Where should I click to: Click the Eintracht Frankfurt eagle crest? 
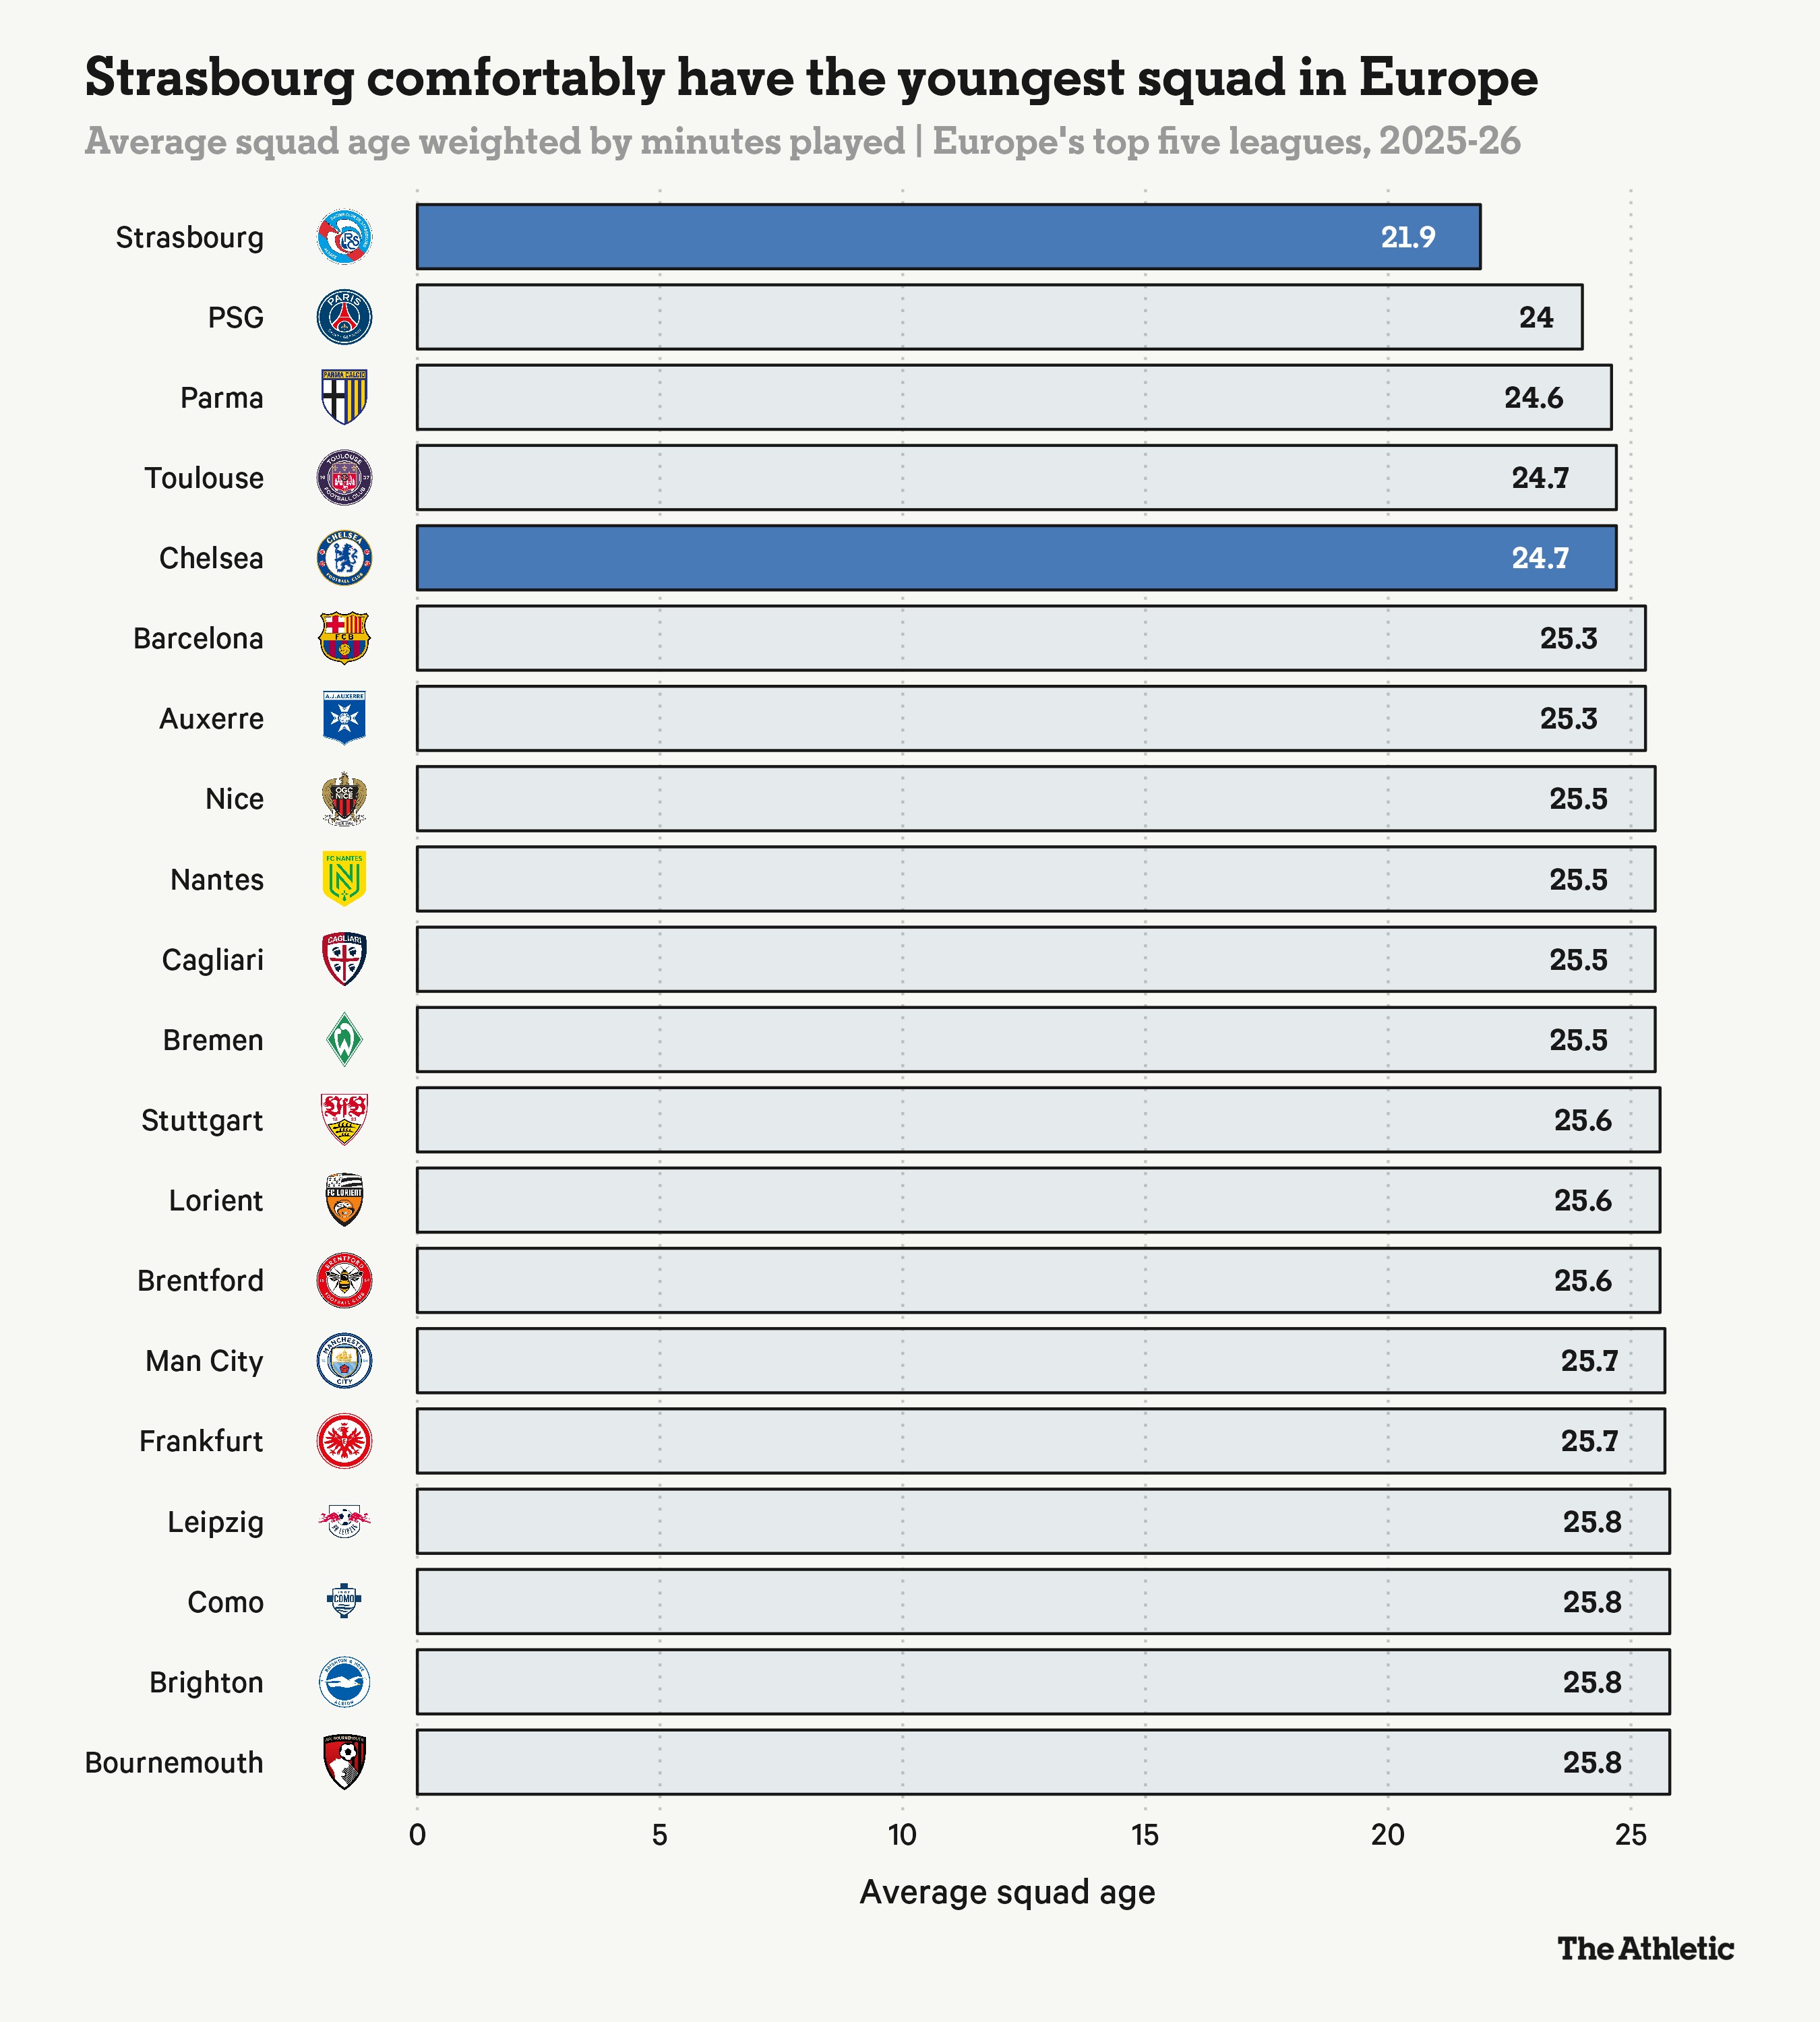click(344, 1441)
